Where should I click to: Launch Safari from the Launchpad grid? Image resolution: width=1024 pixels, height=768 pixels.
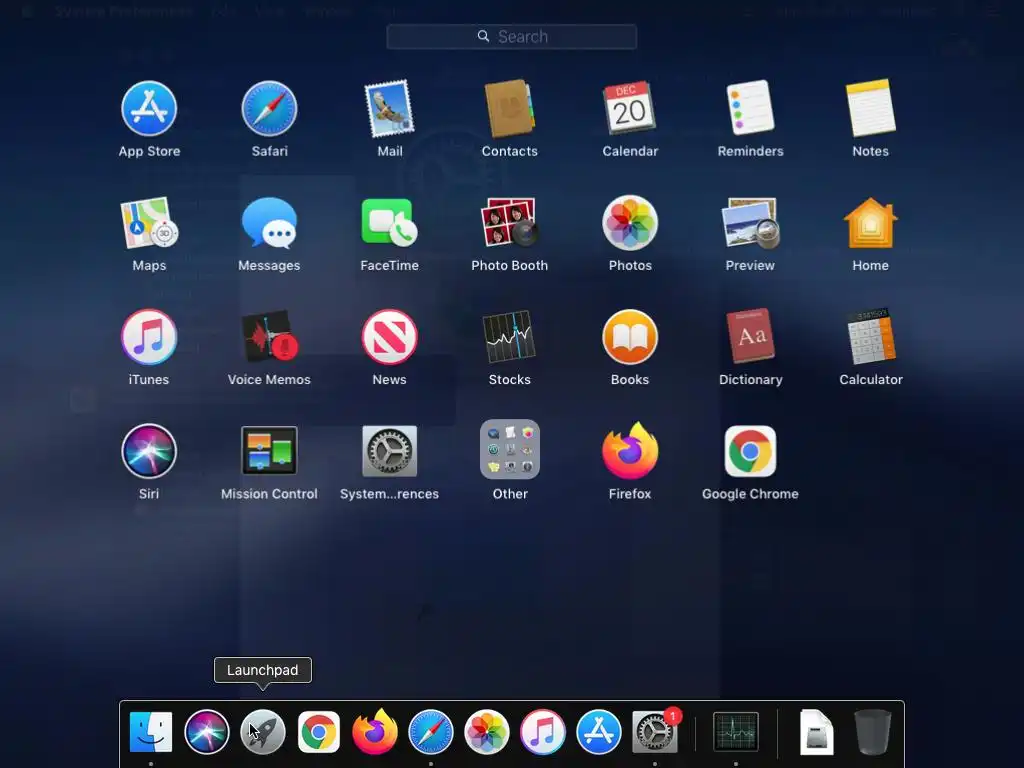click(269, 108)
